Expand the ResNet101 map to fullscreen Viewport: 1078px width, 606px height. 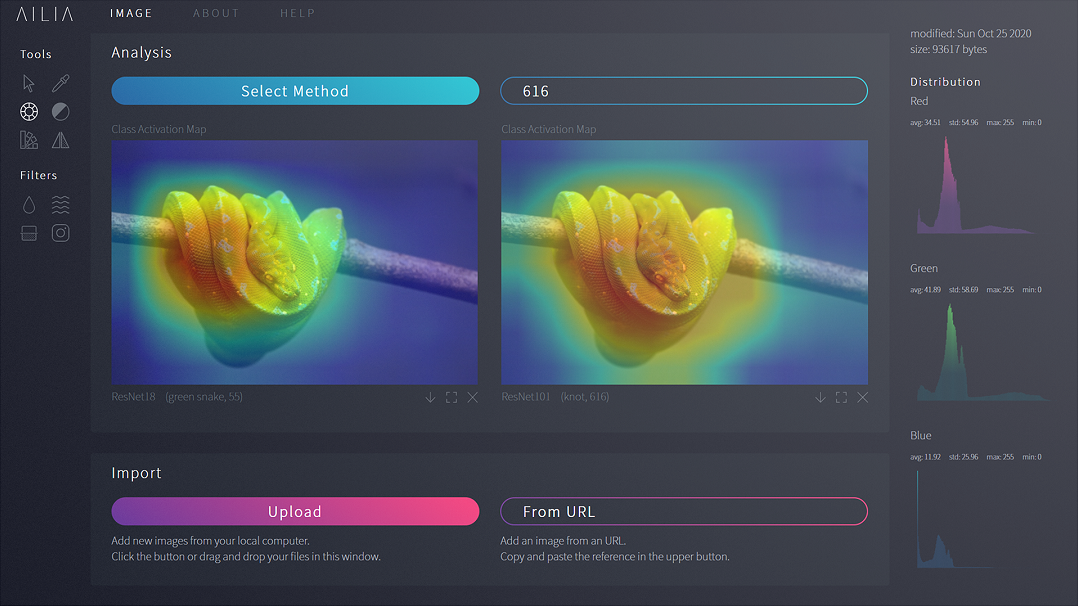pos(841,398)
